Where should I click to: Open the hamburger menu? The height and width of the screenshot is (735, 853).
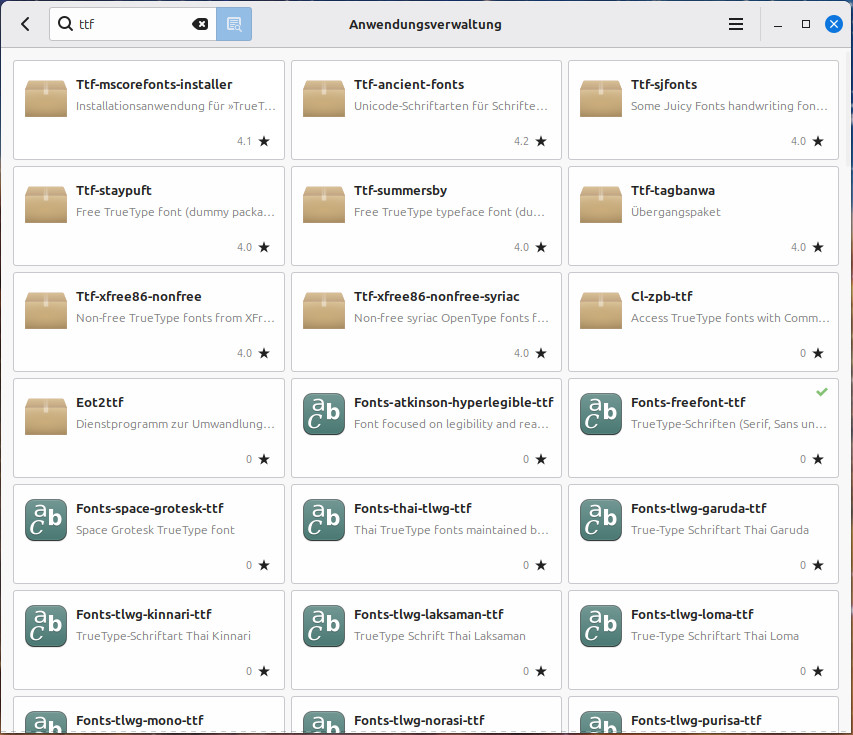735,24
